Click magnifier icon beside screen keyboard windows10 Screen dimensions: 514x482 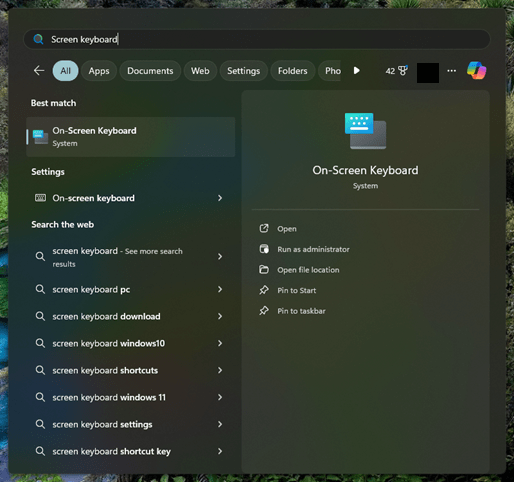pos(40,343)
